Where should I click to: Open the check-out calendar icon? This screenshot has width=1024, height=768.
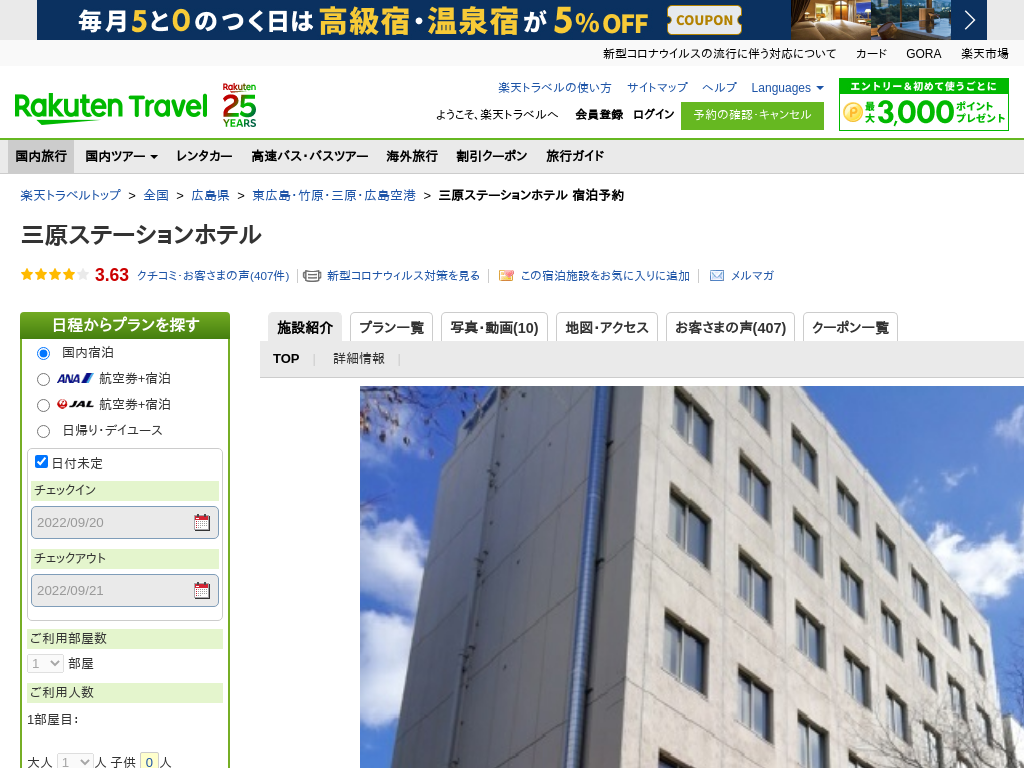[202, 590]
